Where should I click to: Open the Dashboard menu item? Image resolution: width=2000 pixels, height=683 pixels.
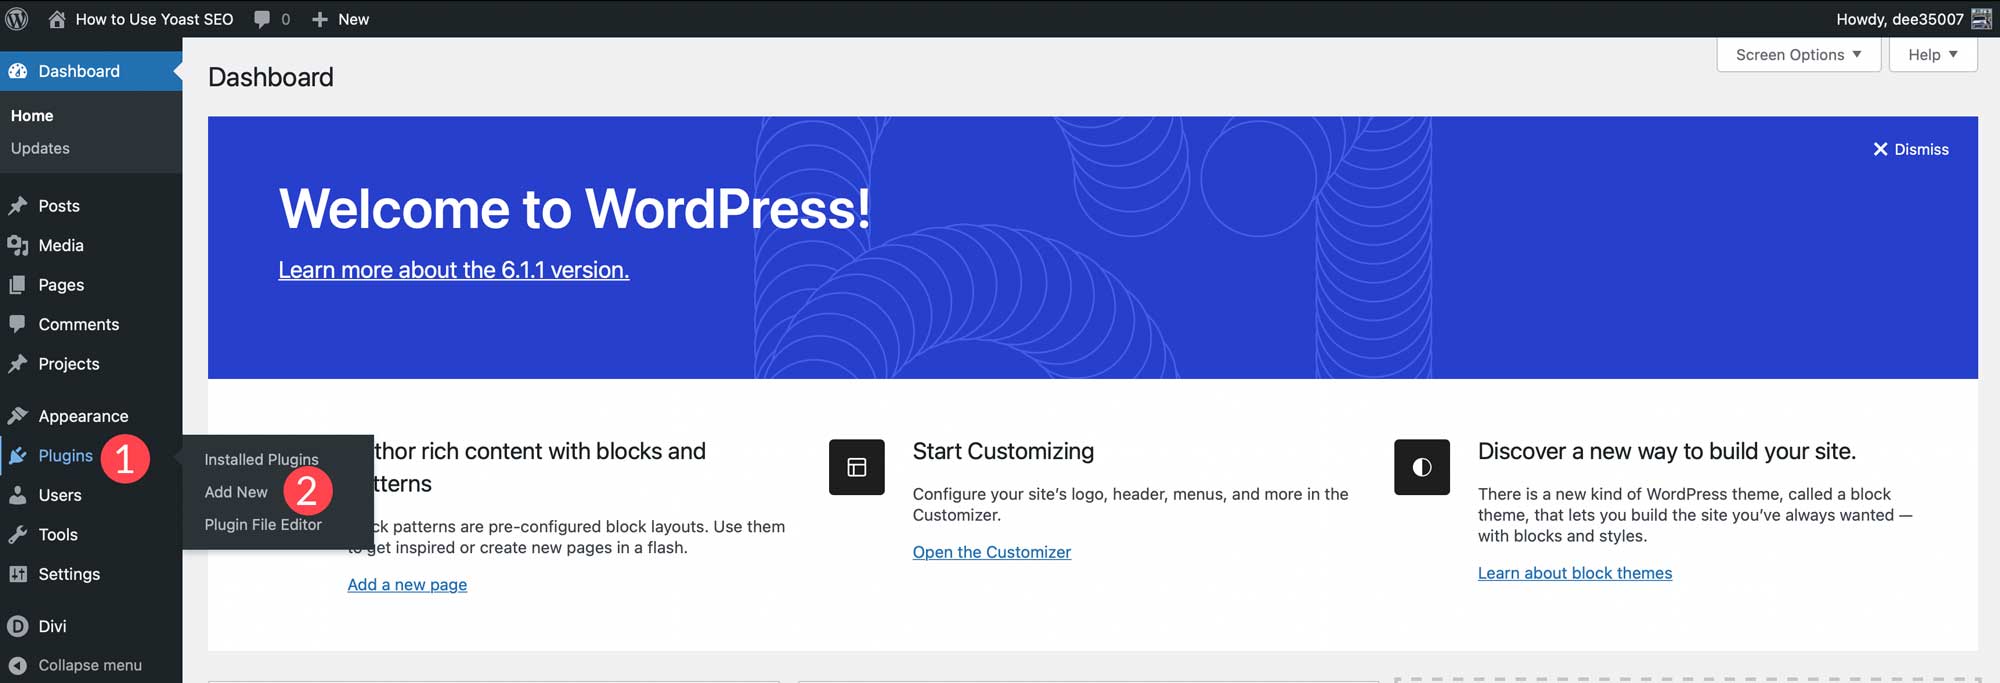click(x=91, y=71)
